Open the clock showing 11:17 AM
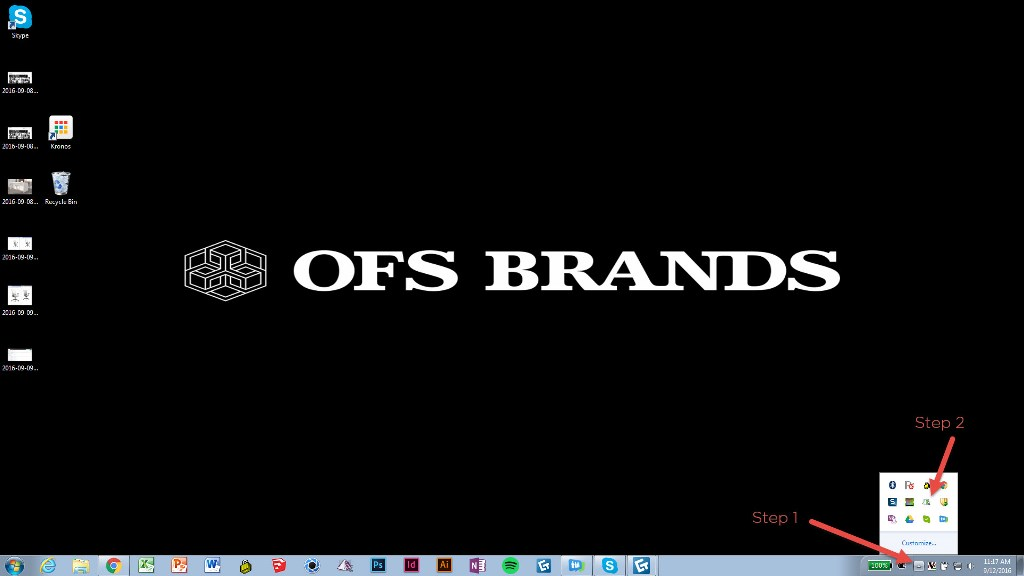This screenshot has height=576, width=1024. coord(997,566)
